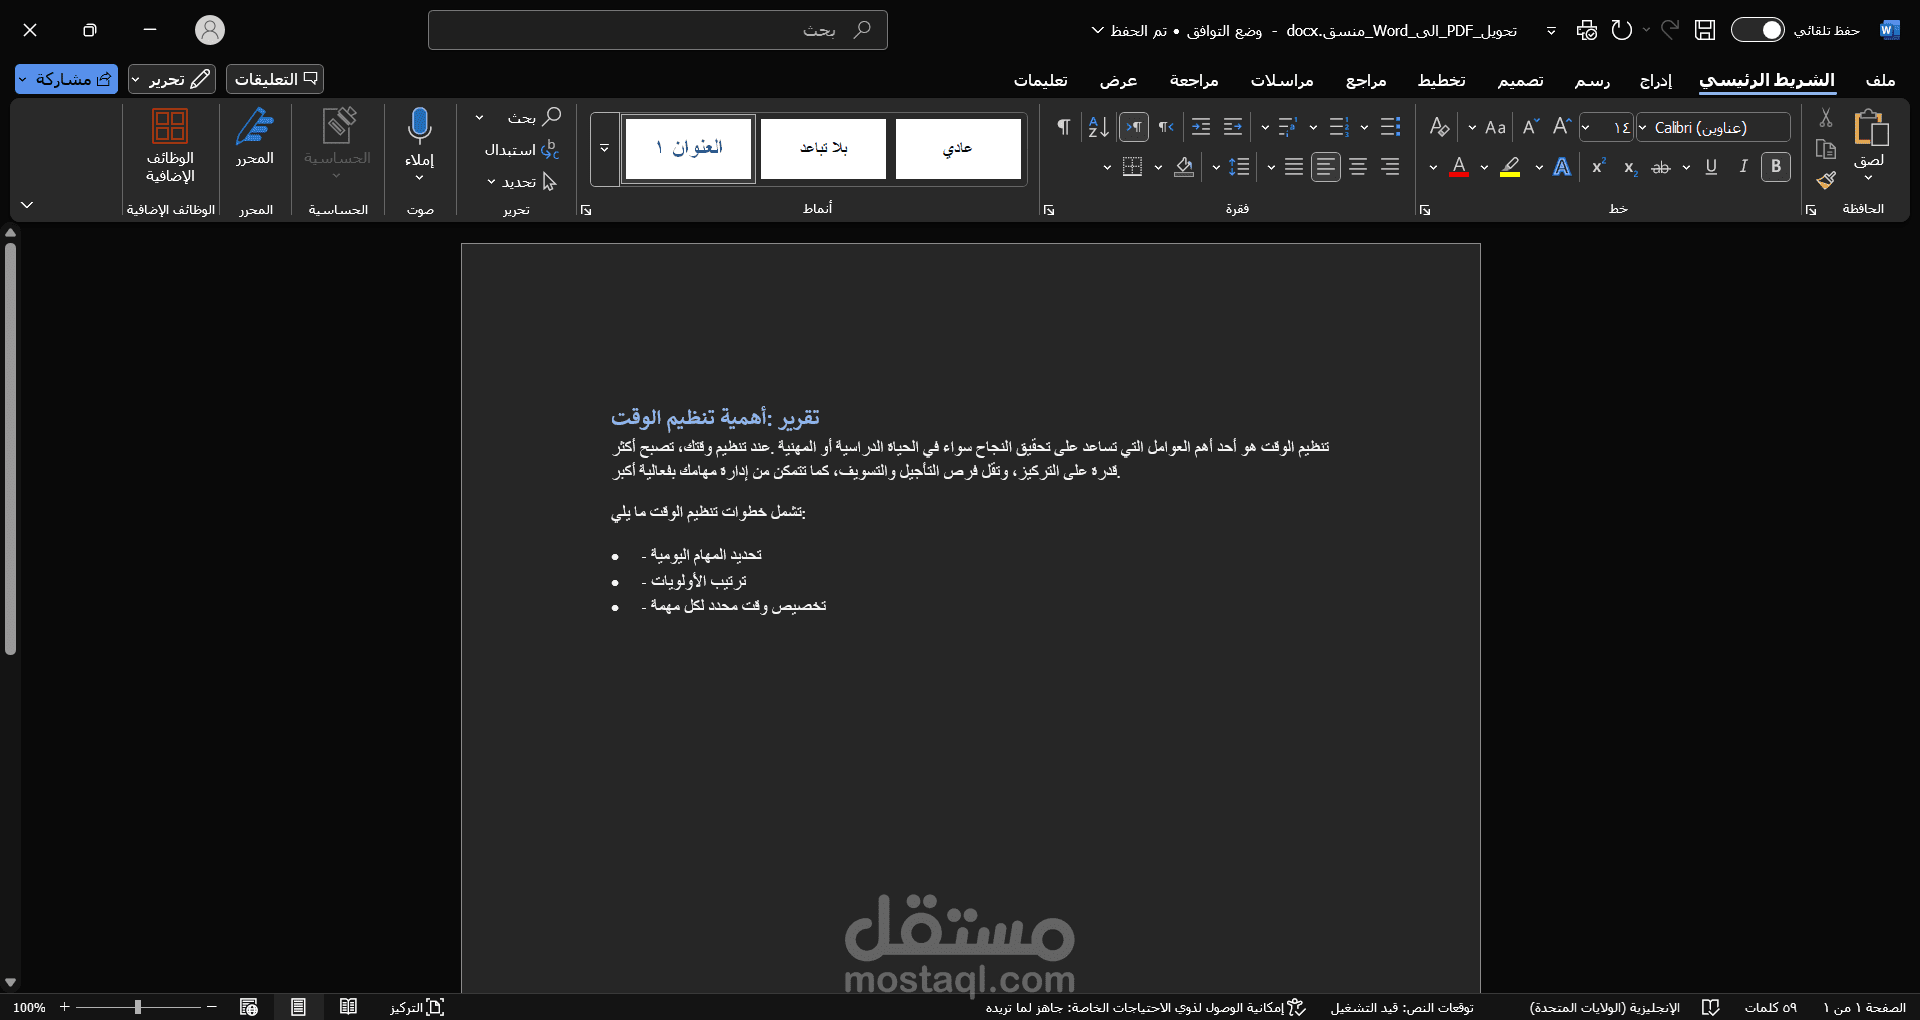The image size is (1920, 1020).
Task: Click the Paste (لصق) clipboard icon
Action: click(x=1870, y=129)
